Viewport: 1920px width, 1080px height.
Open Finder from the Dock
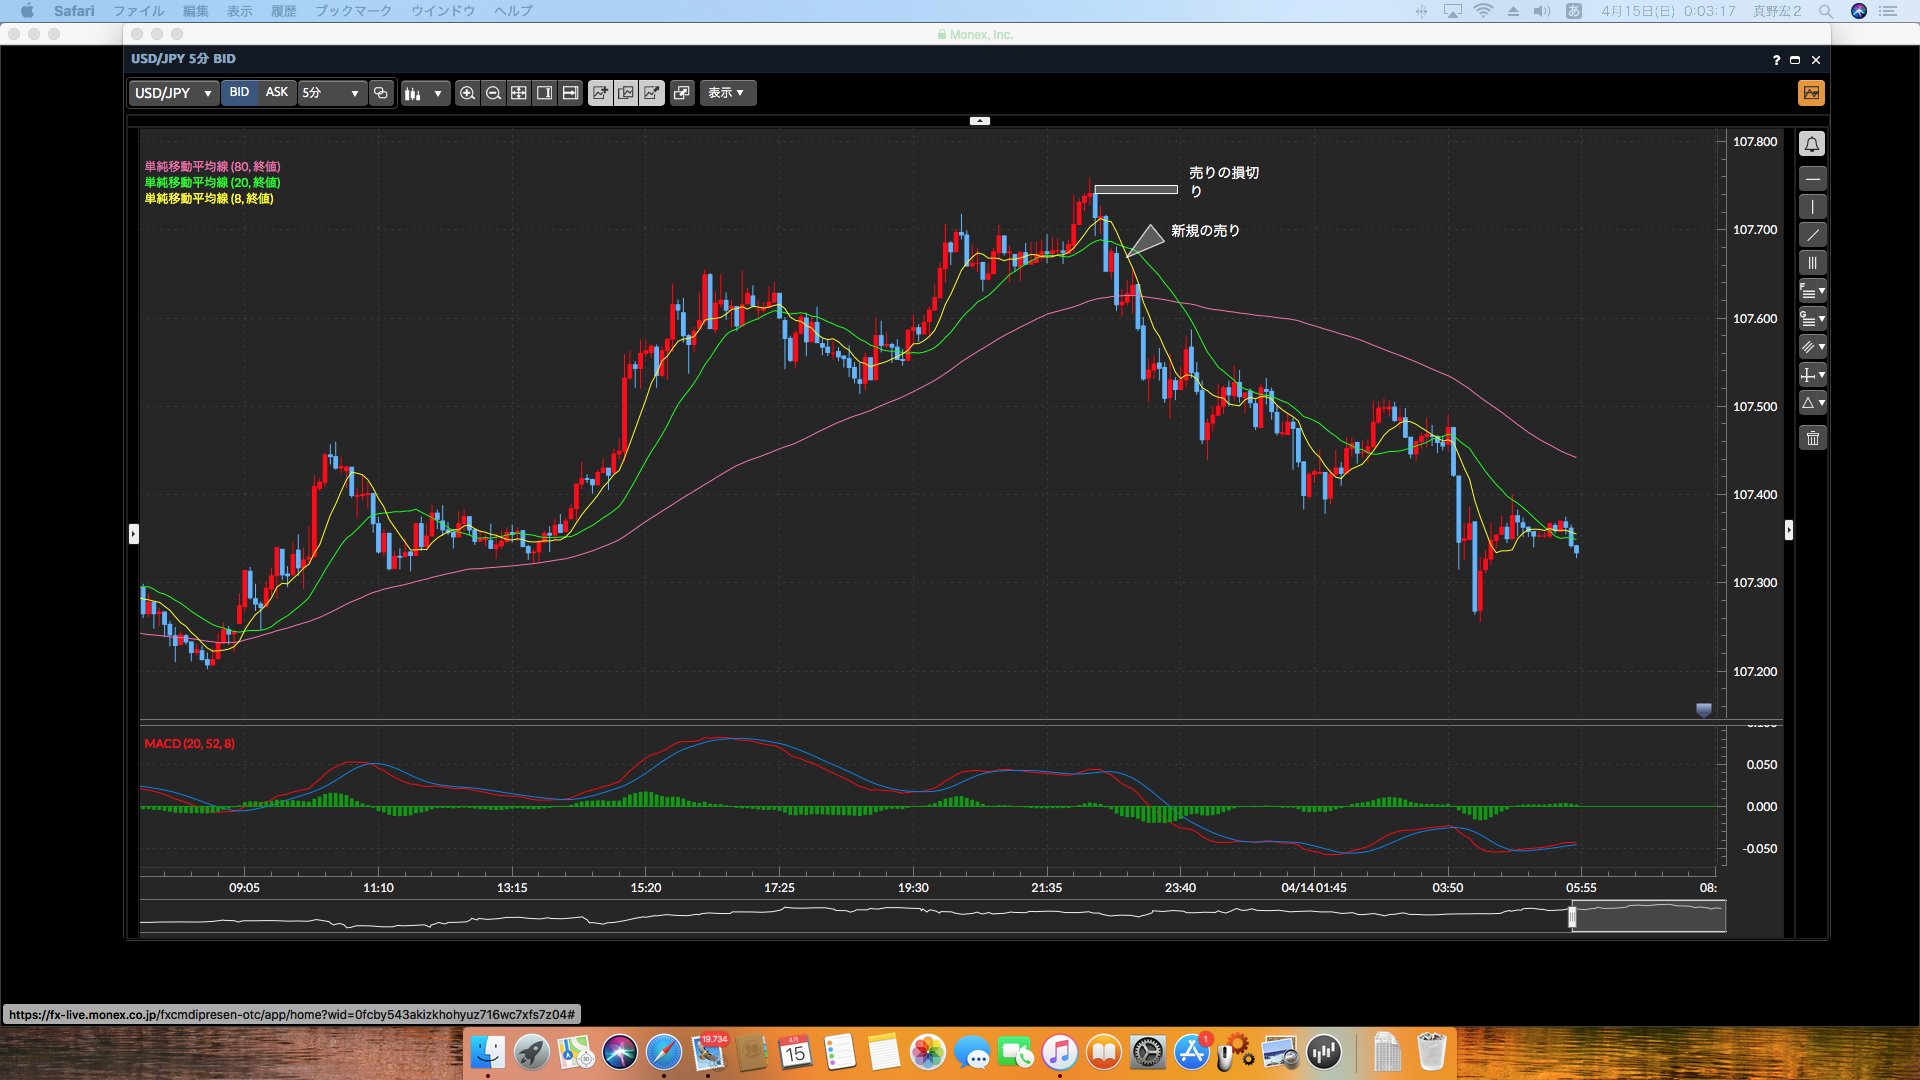click(x=488, y=1052)
